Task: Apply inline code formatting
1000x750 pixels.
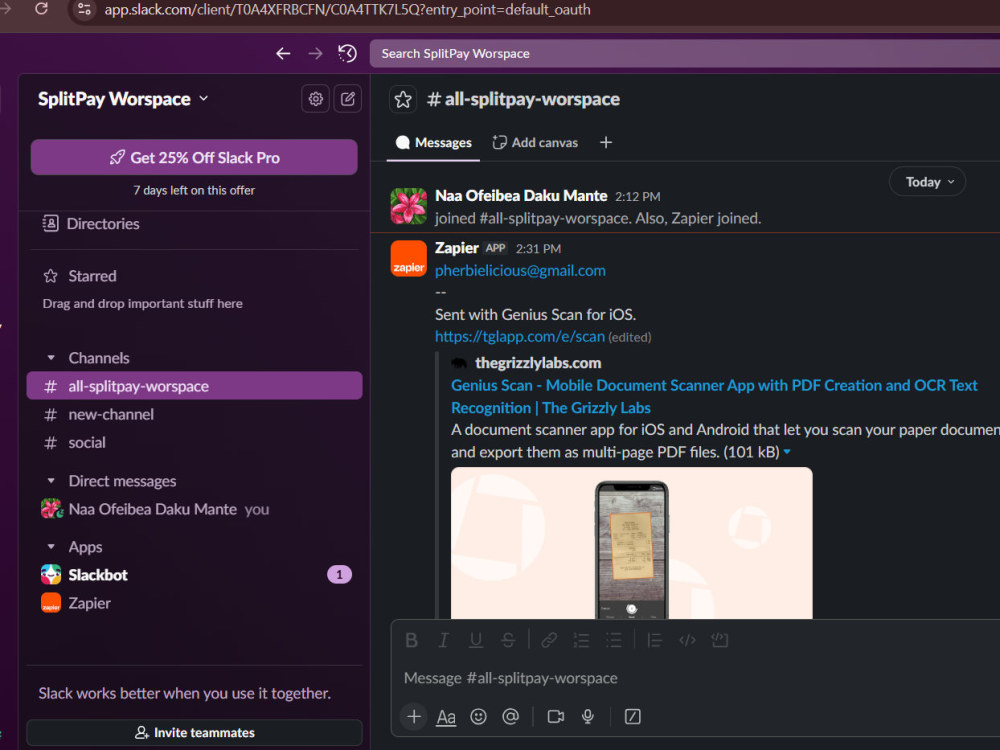Action: pos(687,640)
